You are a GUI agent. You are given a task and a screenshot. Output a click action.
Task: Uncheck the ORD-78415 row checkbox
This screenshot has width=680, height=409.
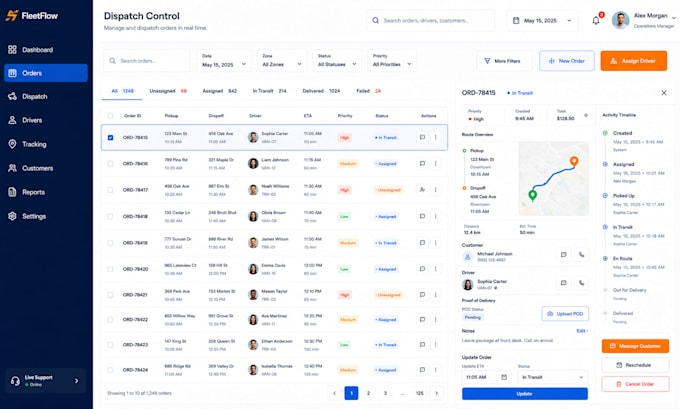(110, 137)
